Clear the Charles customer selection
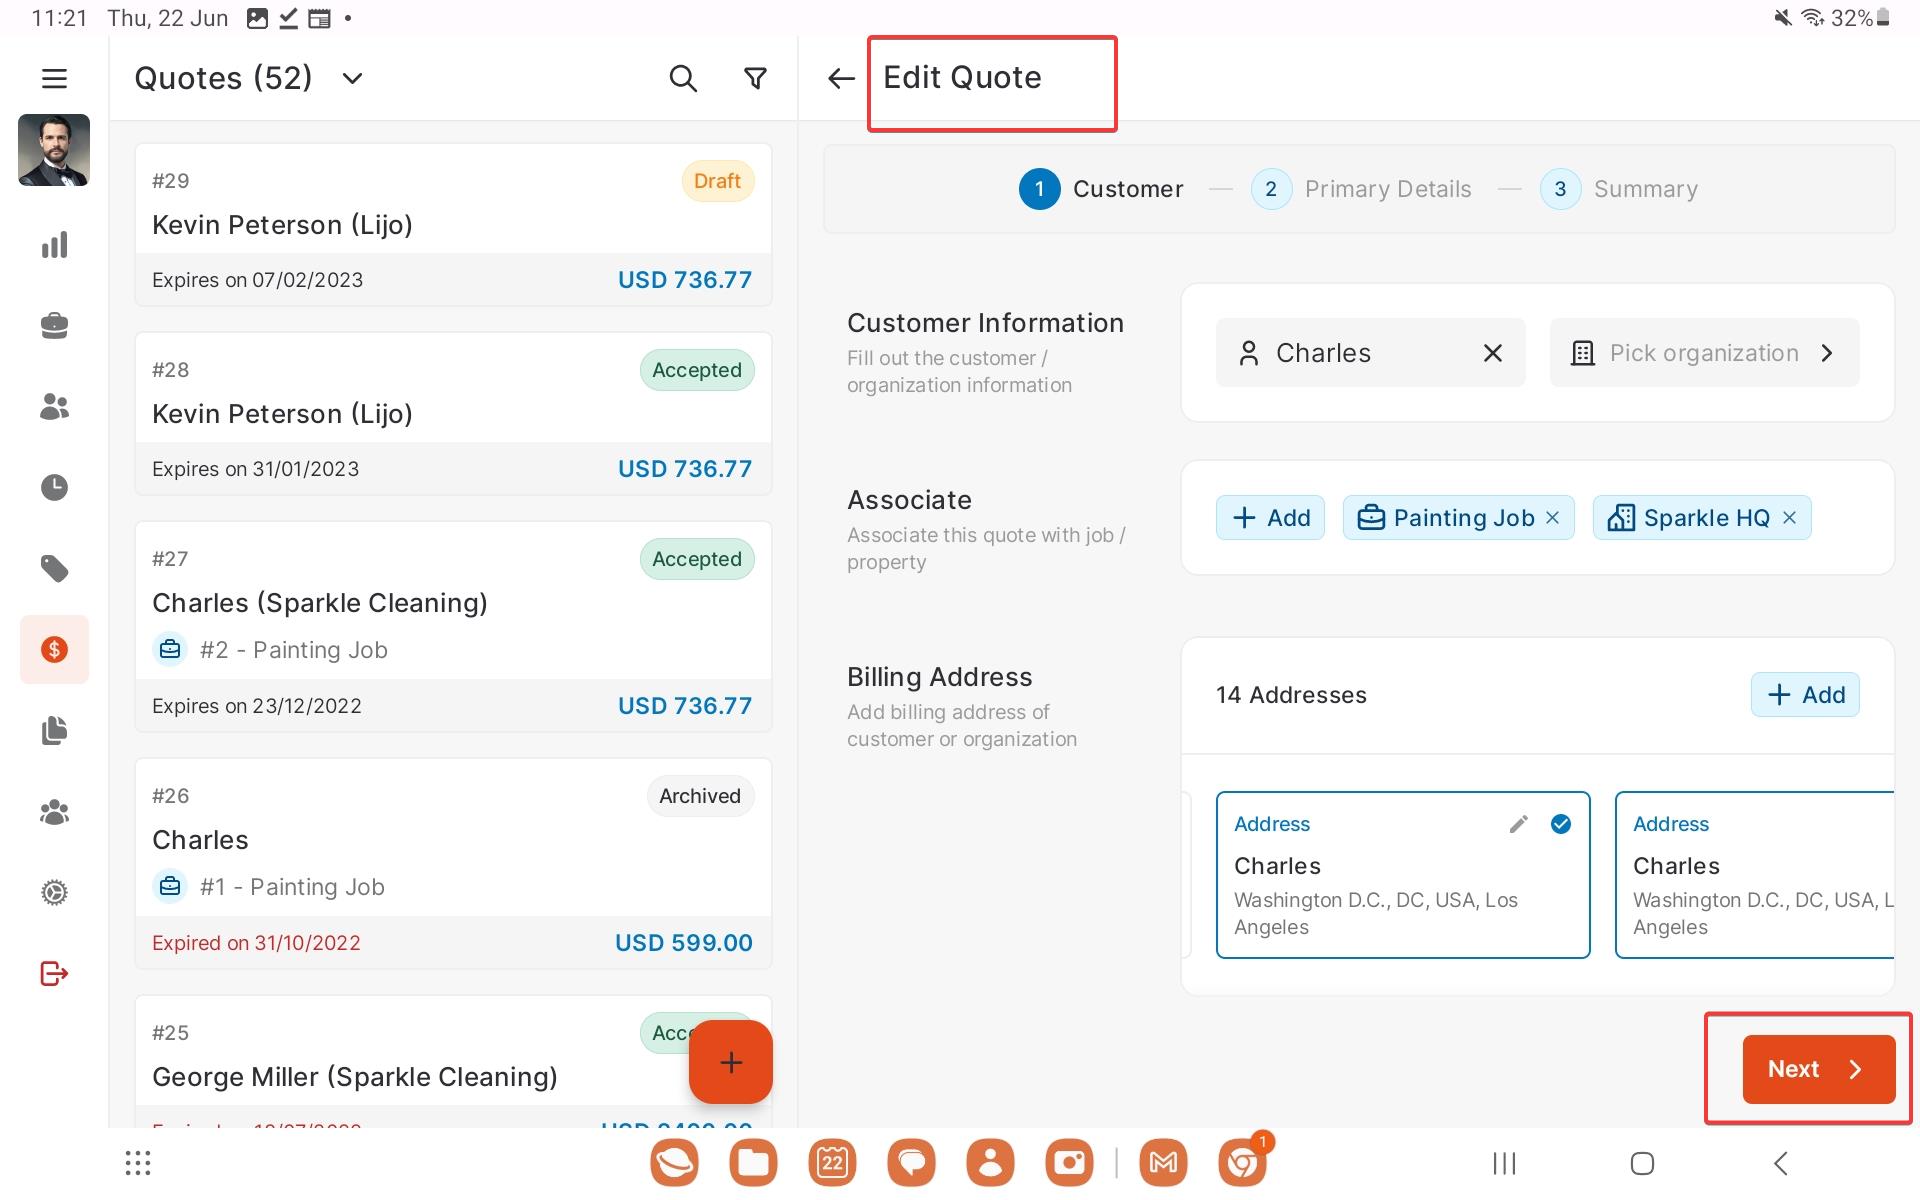1920x1200 pixels. pos(1492,353)
